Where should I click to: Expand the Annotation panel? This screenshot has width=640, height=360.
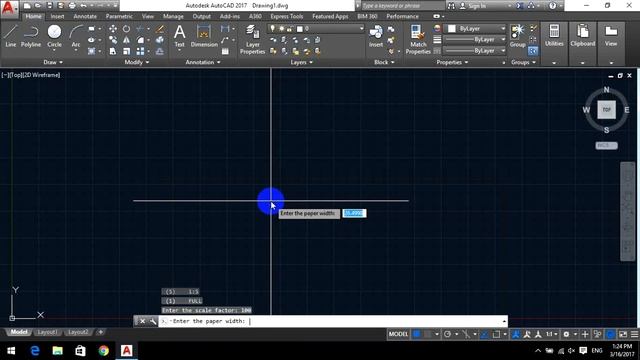pyautogui.click(x=203, y=62)
